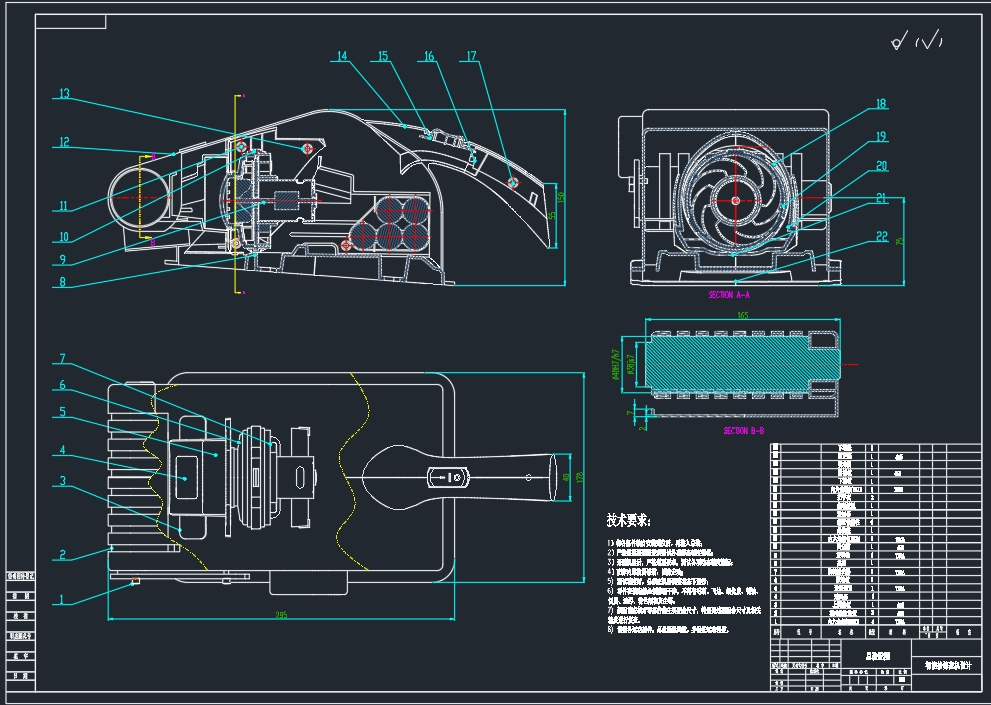Select part callout number 13

64,94
